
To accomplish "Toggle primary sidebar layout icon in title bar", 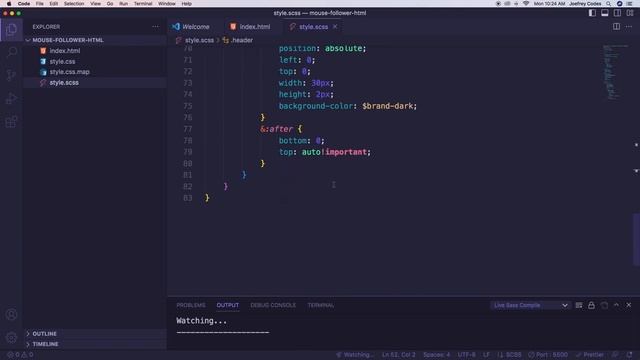I will 592,13.
